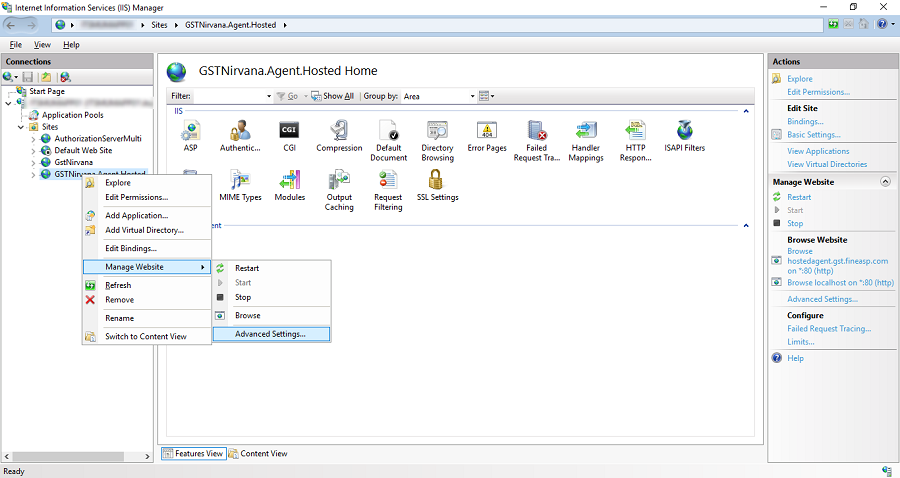Select Refresh in the context menu
The image size is (900, 478).
tap(147, 285)
